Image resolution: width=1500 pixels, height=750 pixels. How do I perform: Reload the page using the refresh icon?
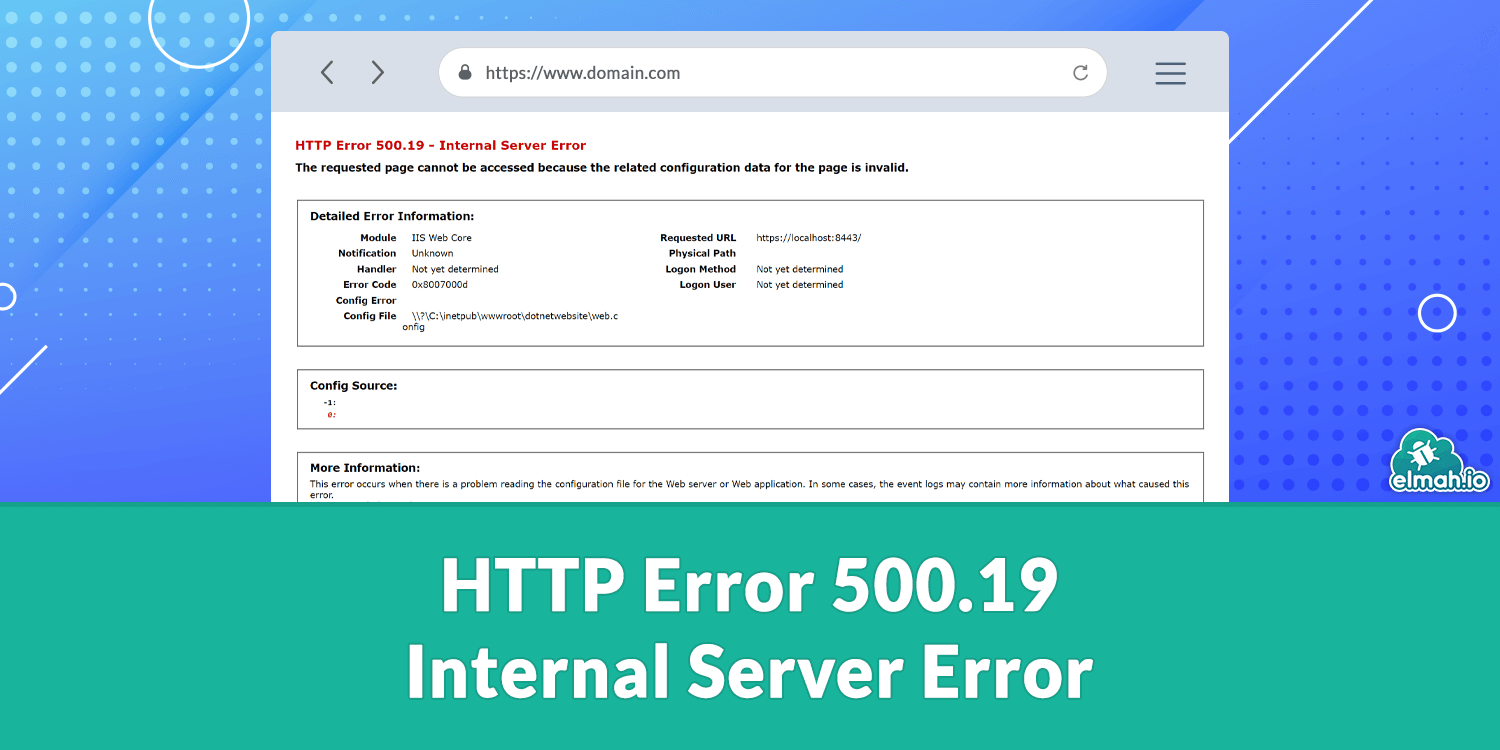coord(1080,72)
